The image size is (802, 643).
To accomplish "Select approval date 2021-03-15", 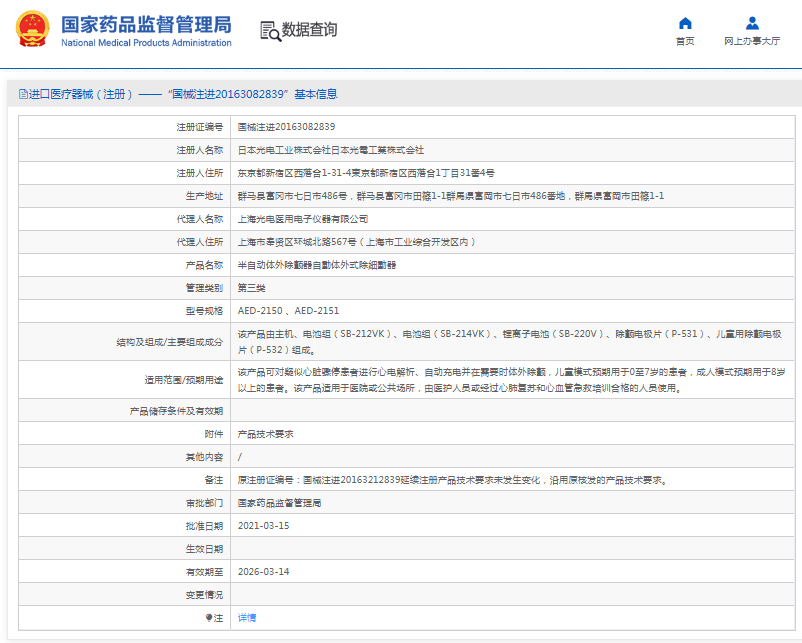I will point(263,526).
